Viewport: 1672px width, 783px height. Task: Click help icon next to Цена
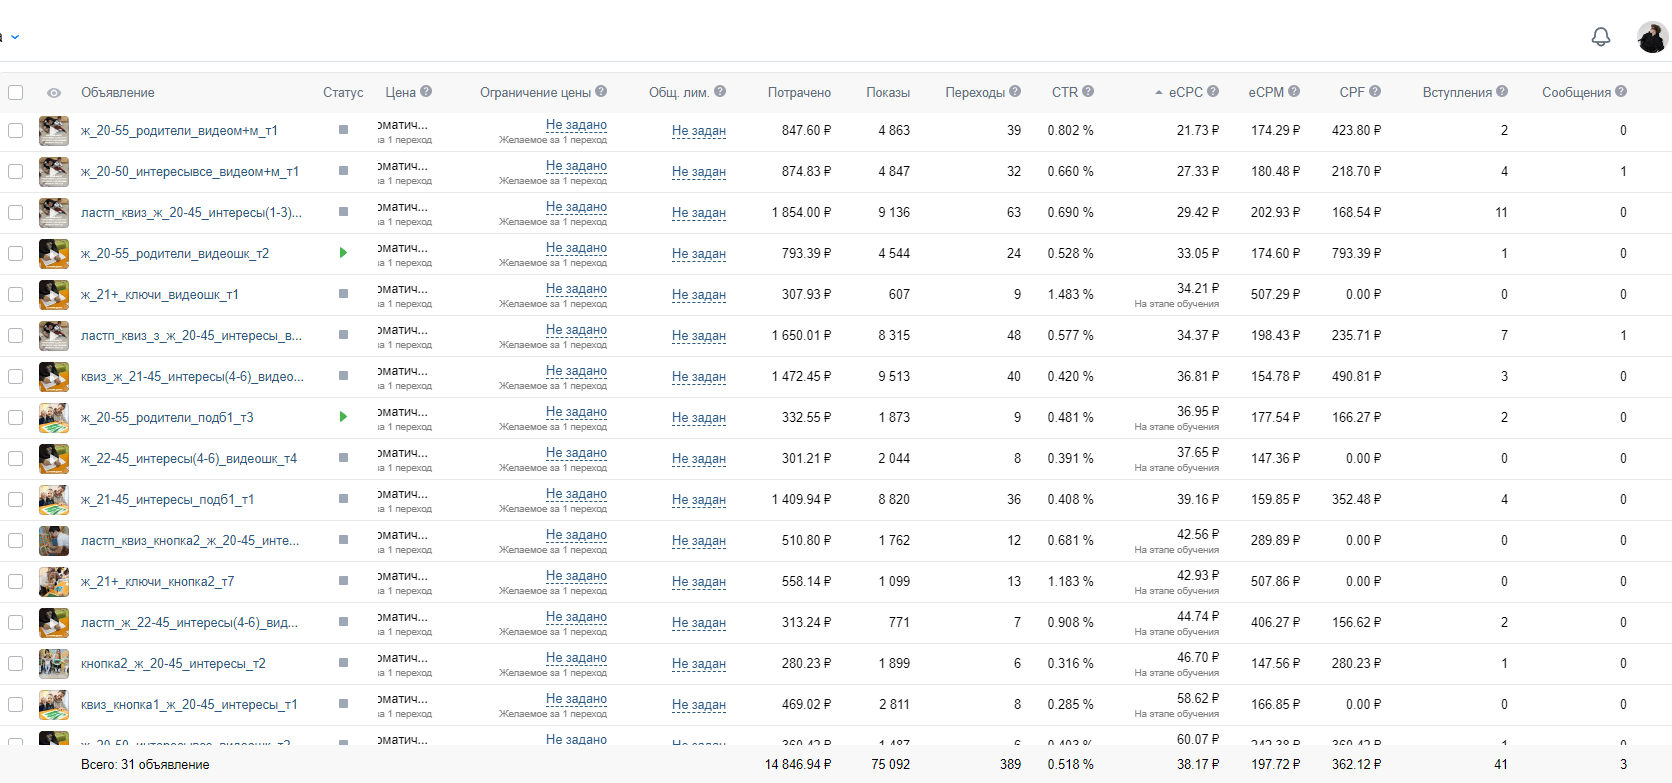[426, 91]
